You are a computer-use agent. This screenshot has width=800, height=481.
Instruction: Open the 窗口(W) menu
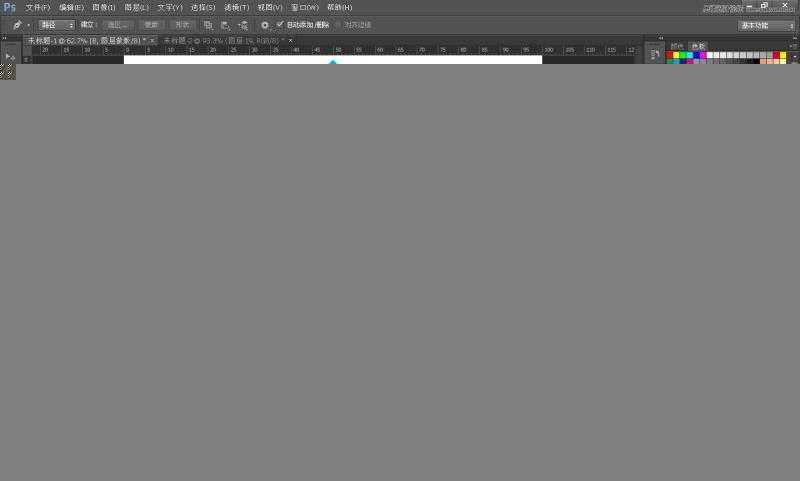305,8
